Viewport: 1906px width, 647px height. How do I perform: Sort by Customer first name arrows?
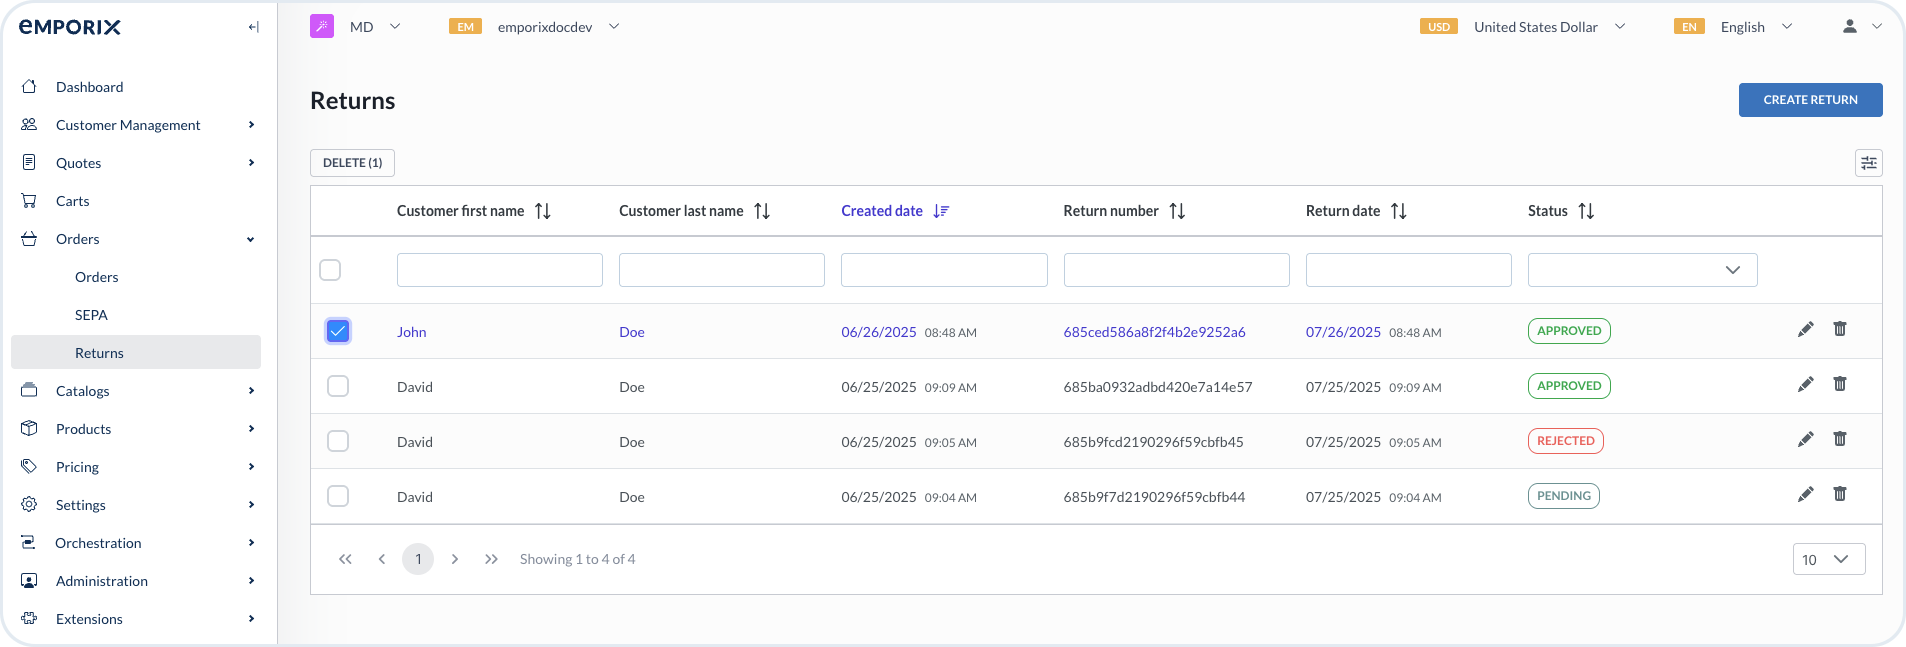coord(543,211)
